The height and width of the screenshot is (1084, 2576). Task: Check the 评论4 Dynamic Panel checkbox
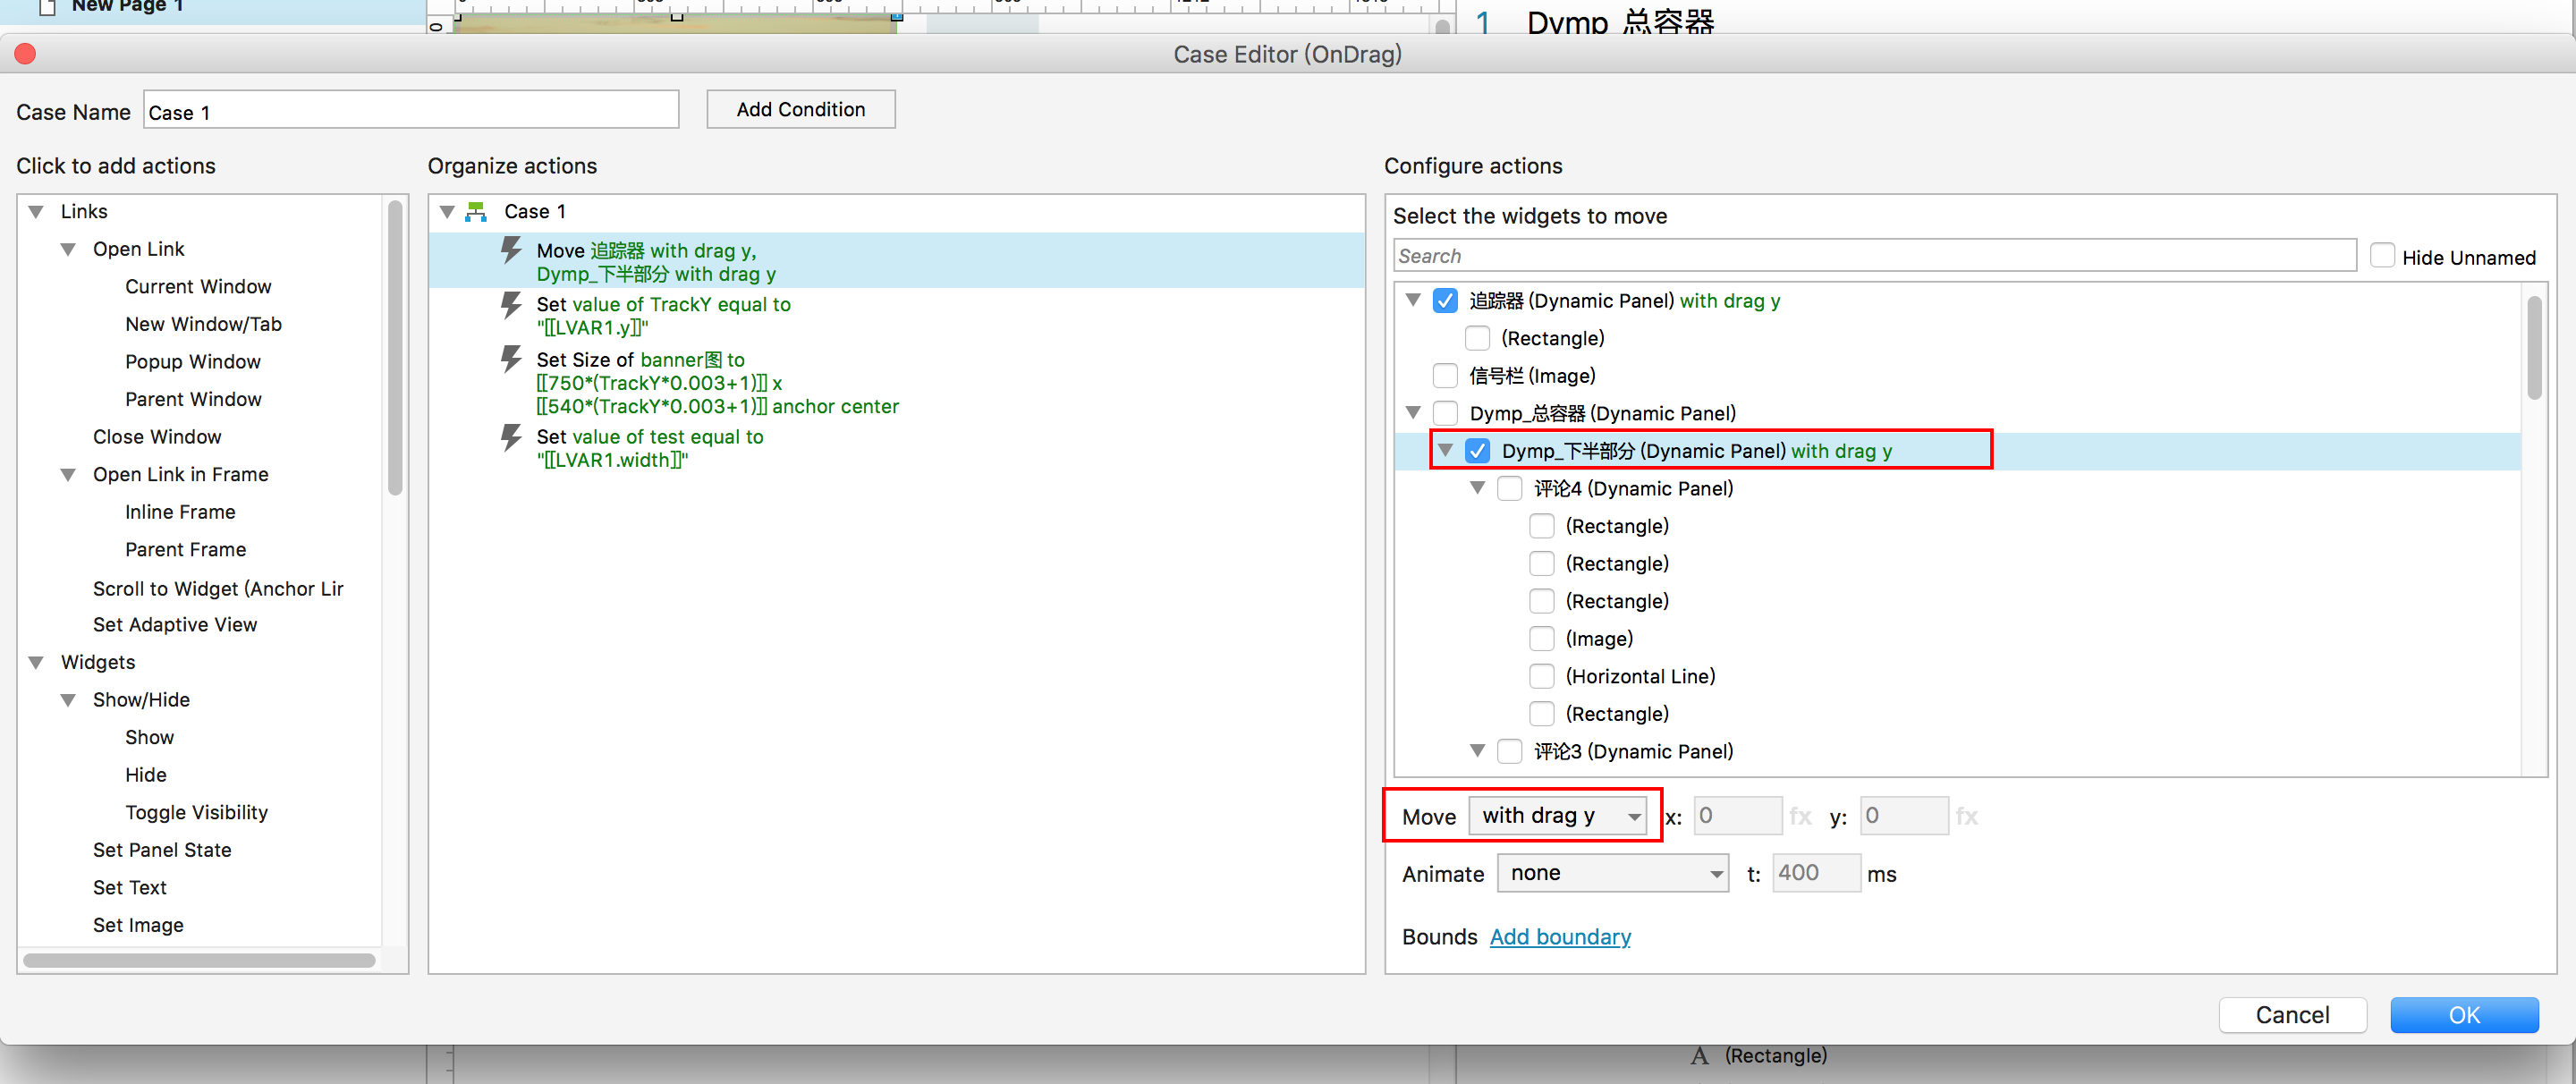coord(1509,489)
